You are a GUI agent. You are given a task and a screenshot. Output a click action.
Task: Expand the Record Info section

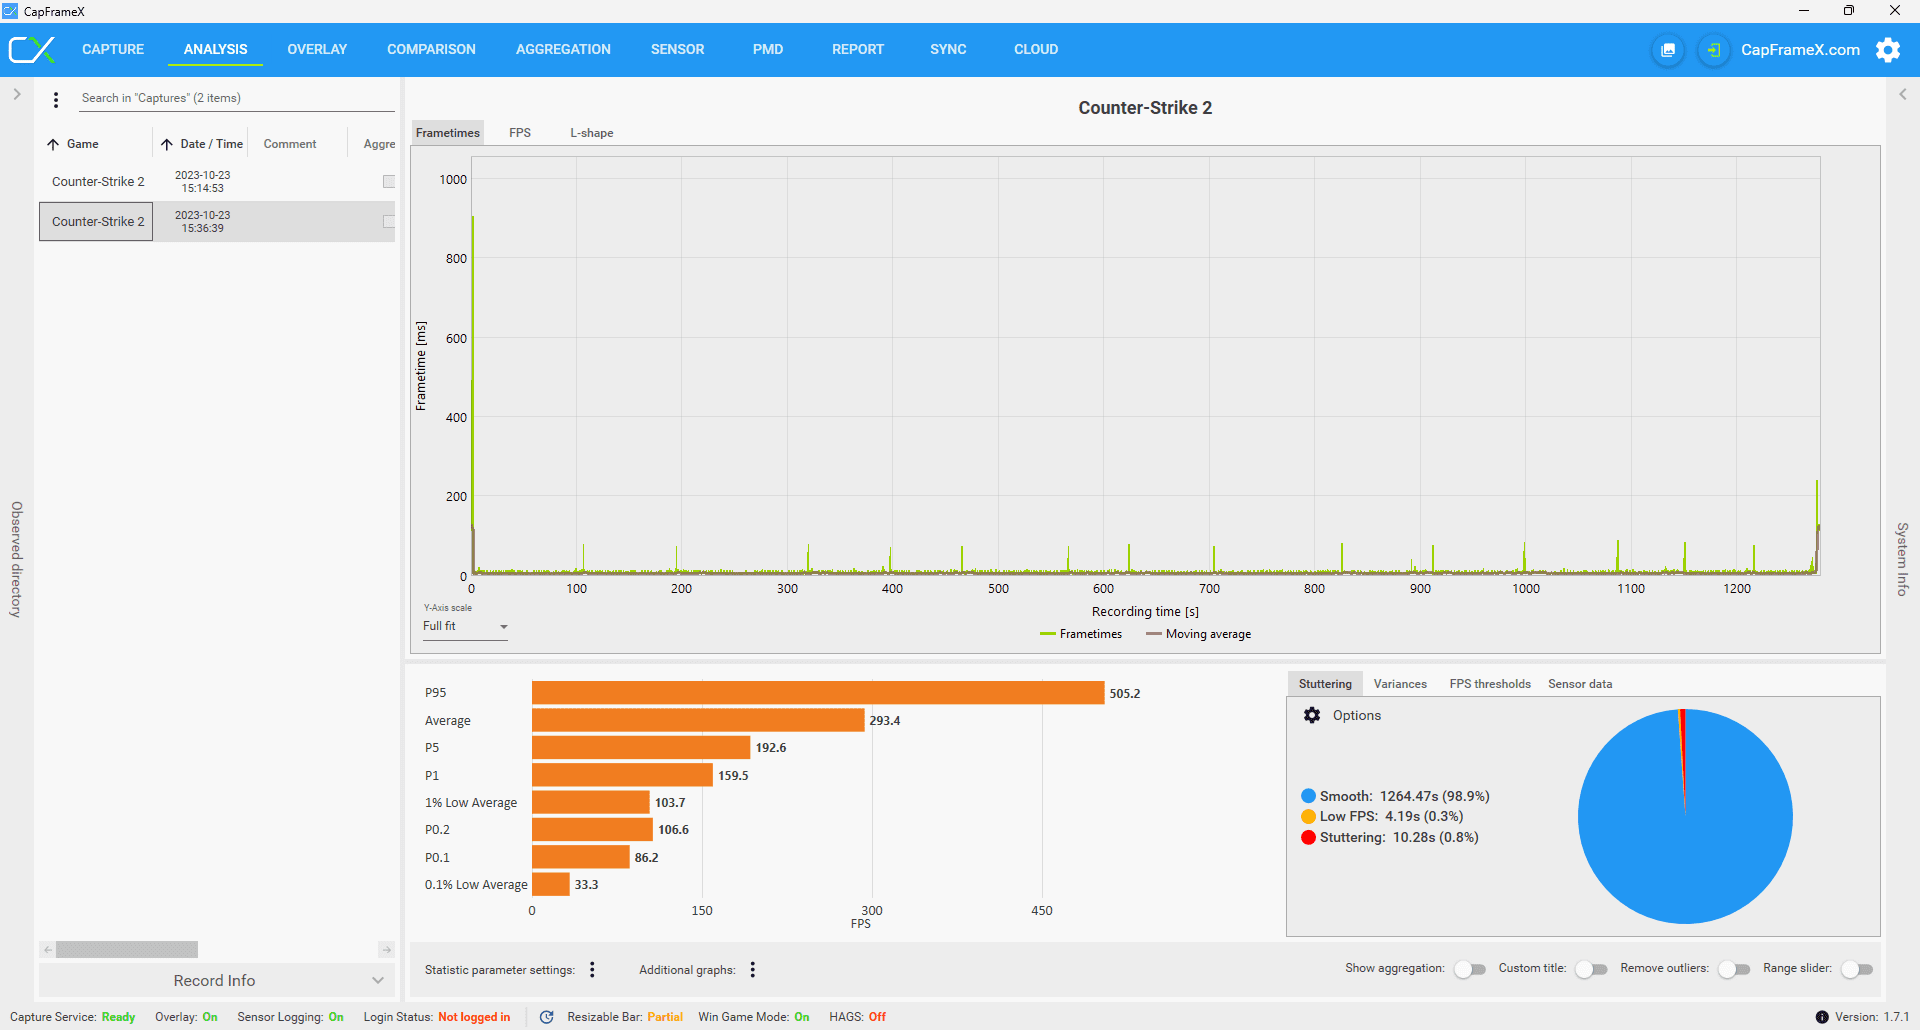coord(217,980)
